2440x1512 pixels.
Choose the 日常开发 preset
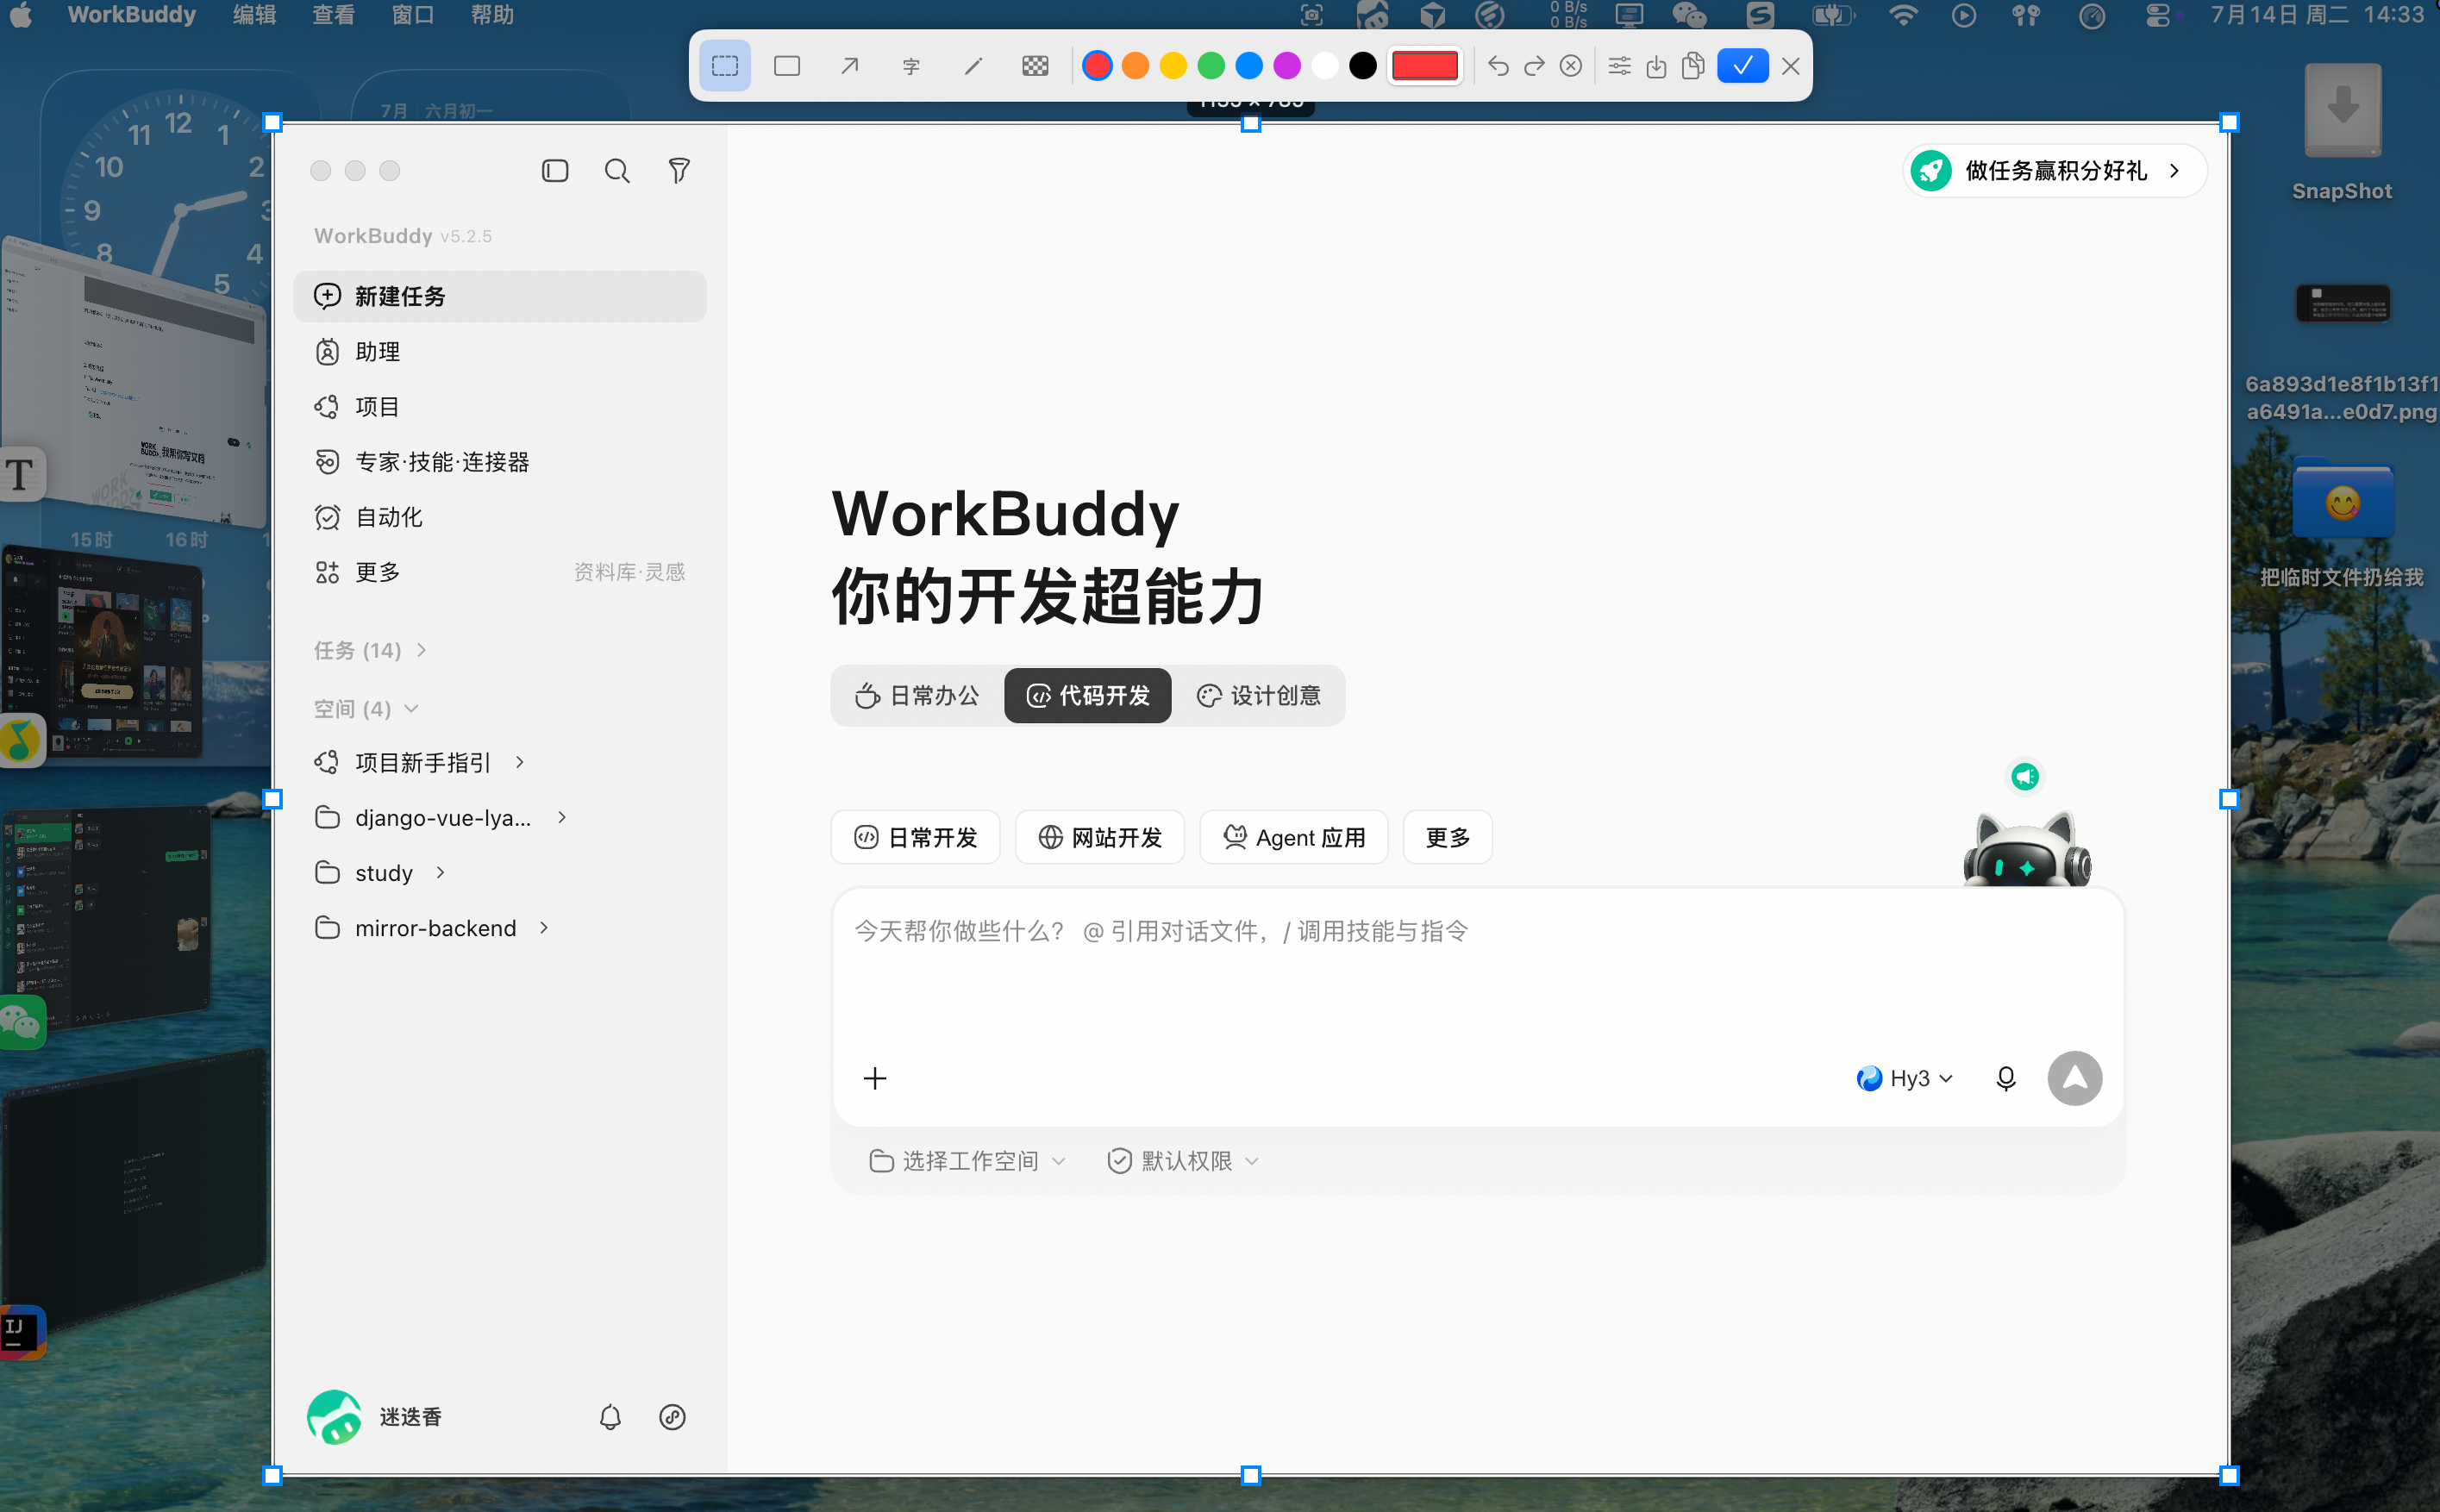coord(915,837)
